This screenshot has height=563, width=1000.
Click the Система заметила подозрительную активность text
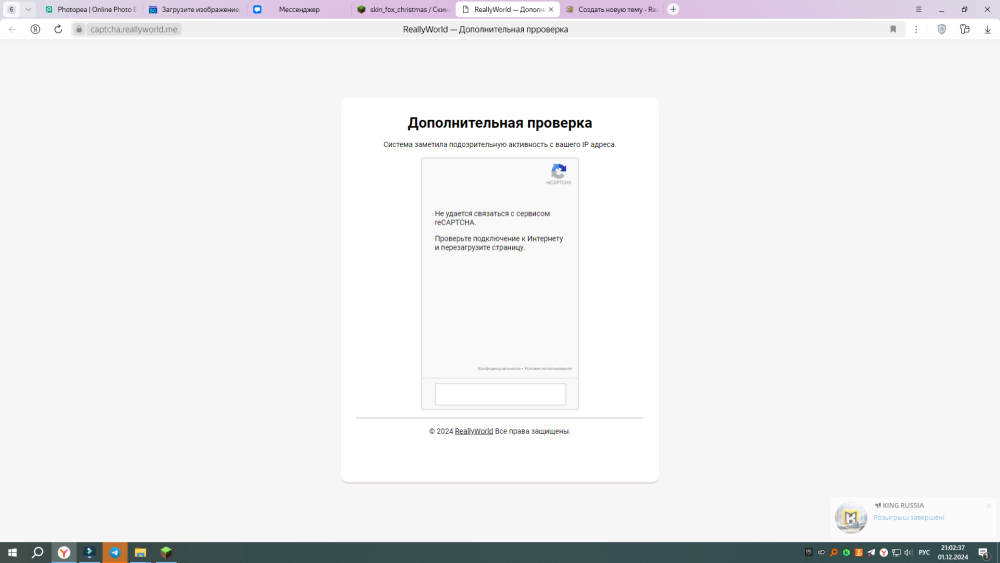(x=499, y=145)
